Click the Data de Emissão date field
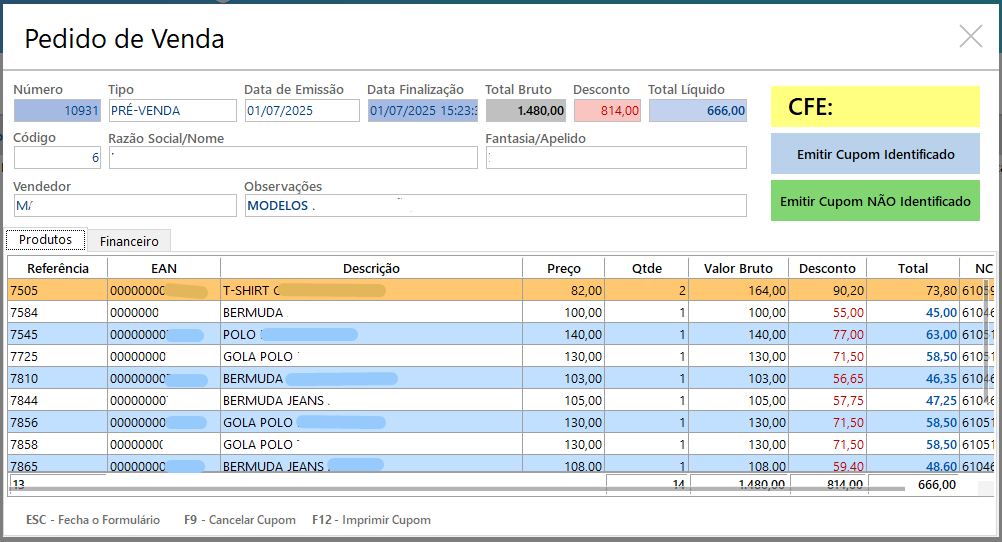Screen dimensions: 1002x542 301,110
